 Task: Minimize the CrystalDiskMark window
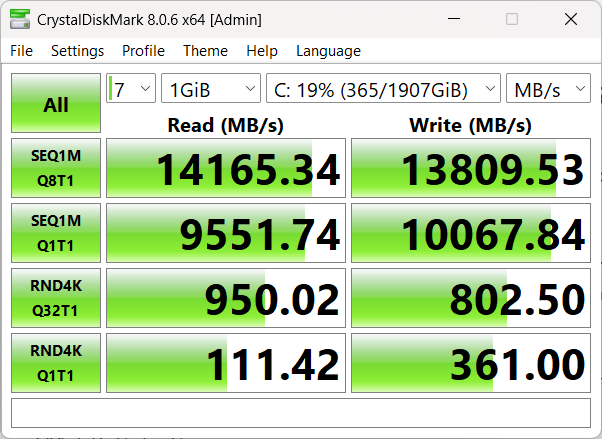coord(454,19)
